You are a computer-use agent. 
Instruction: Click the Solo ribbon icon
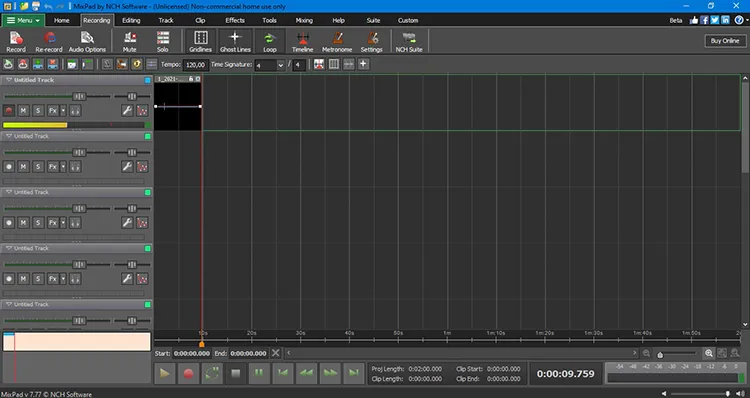tap(163, 41)
